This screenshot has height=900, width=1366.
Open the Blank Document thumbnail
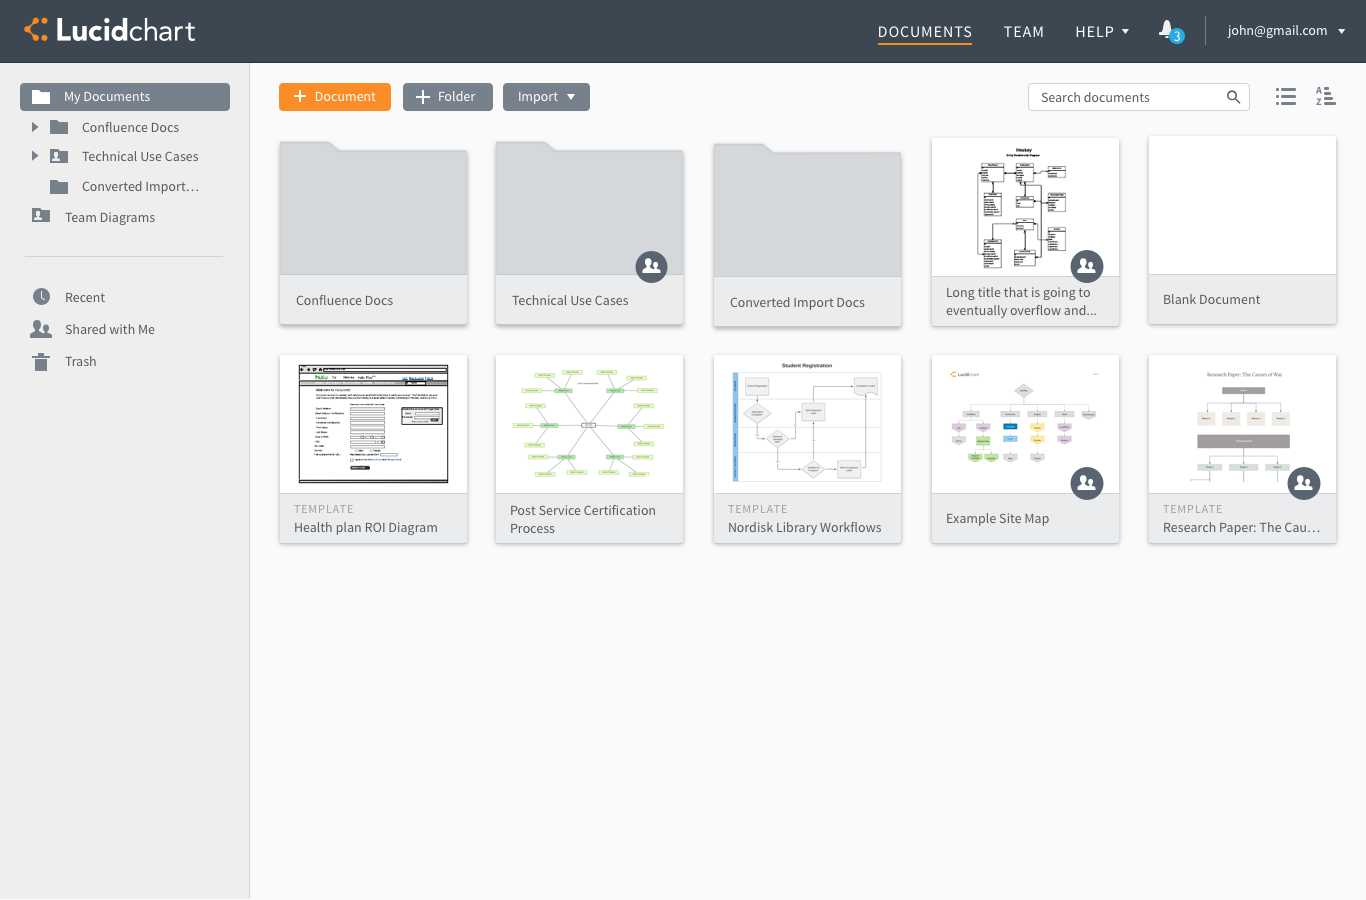(1242, 205)
